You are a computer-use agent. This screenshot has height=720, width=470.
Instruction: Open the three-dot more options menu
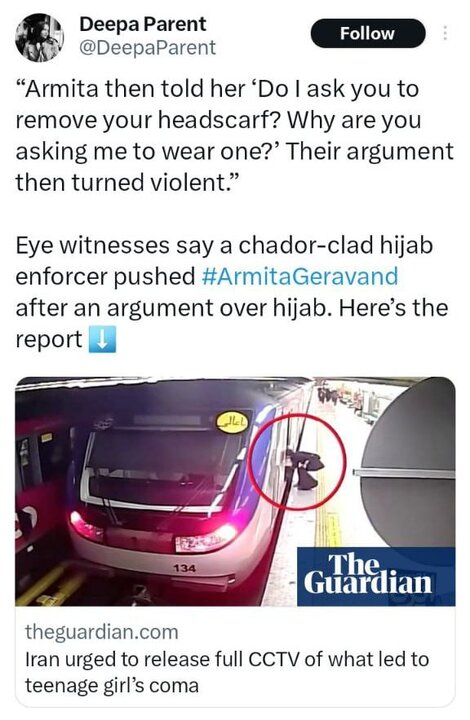click(444, 34)
